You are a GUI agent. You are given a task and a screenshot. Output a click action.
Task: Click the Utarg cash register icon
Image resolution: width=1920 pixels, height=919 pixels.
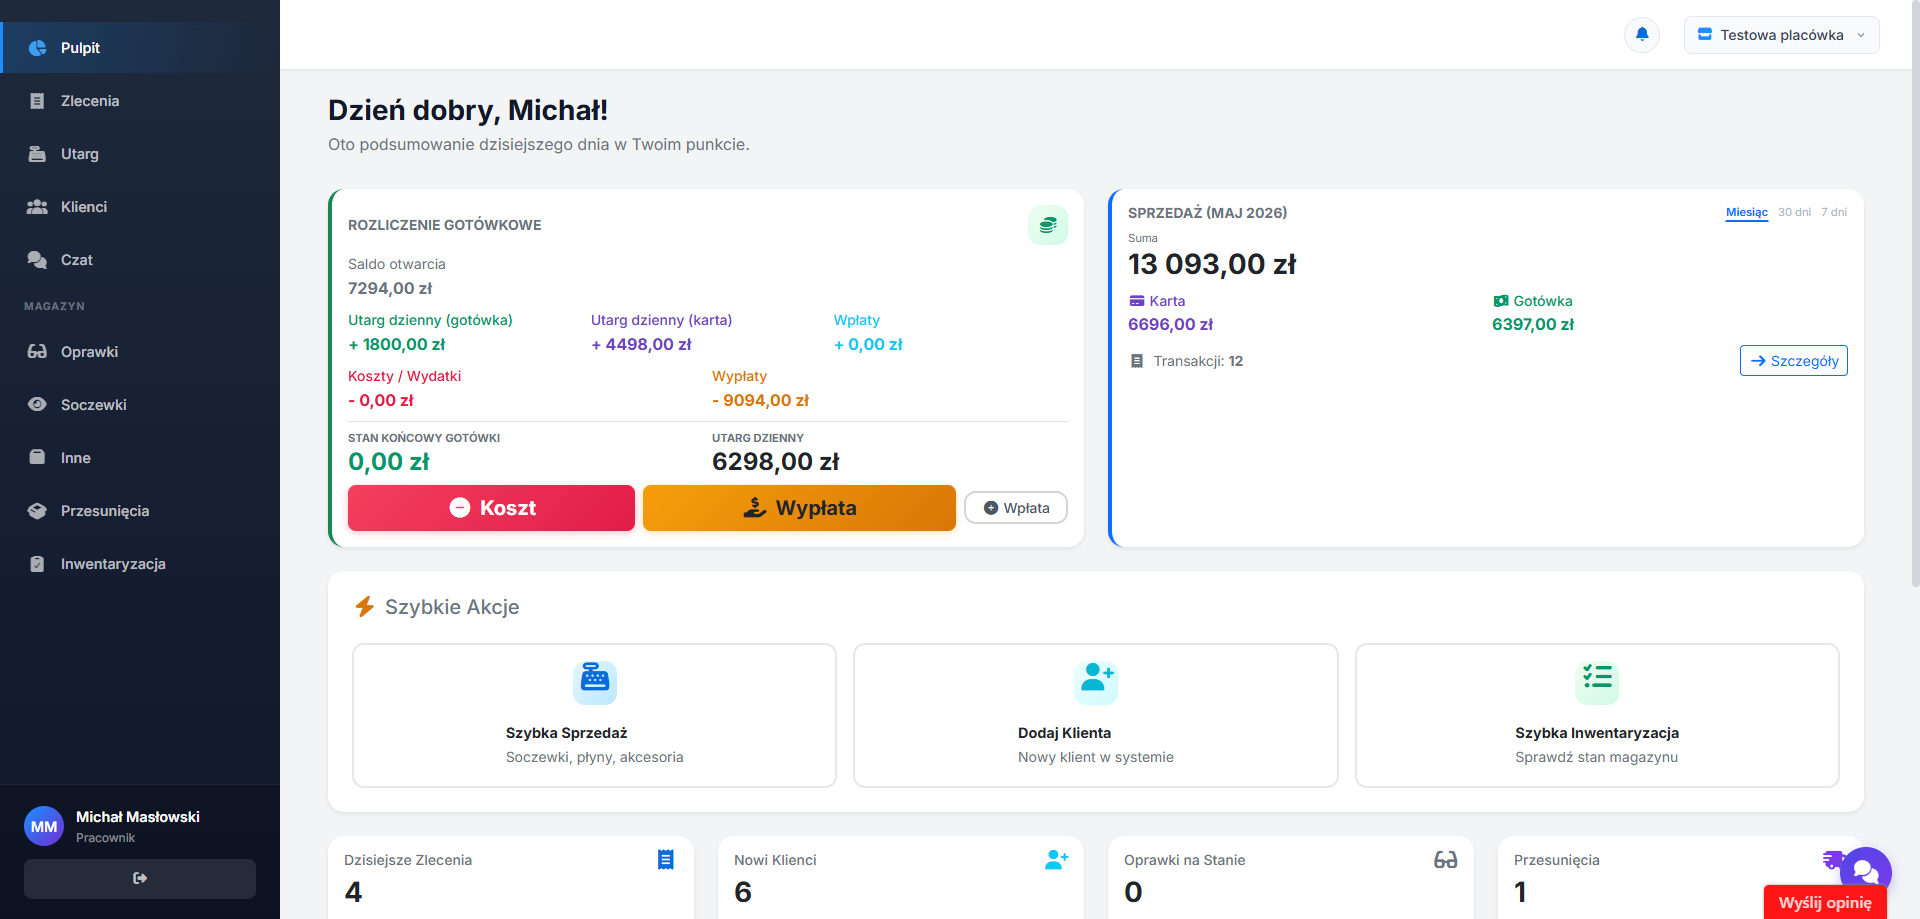pos(37,154)
